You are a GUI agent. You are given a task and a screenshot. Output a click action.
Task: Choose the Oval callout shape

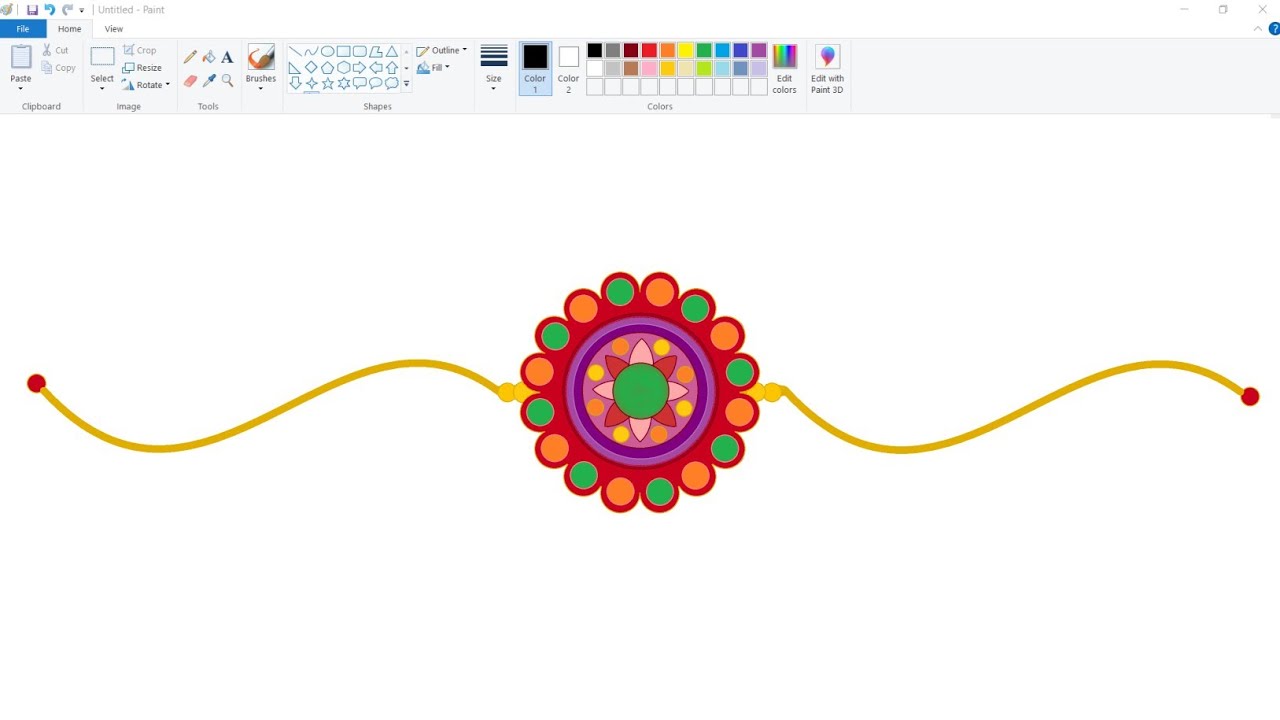376,83
